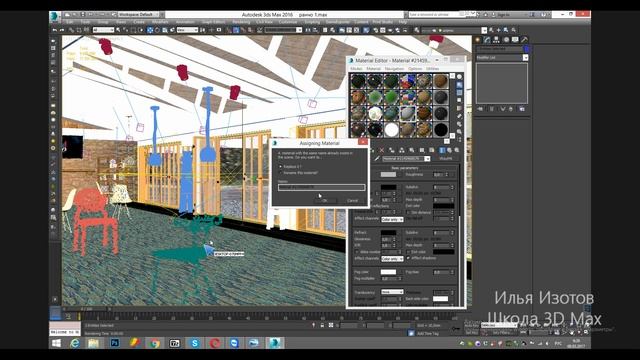Click the search keyword field in title bar
640x360 pixels.
[434, 14]
